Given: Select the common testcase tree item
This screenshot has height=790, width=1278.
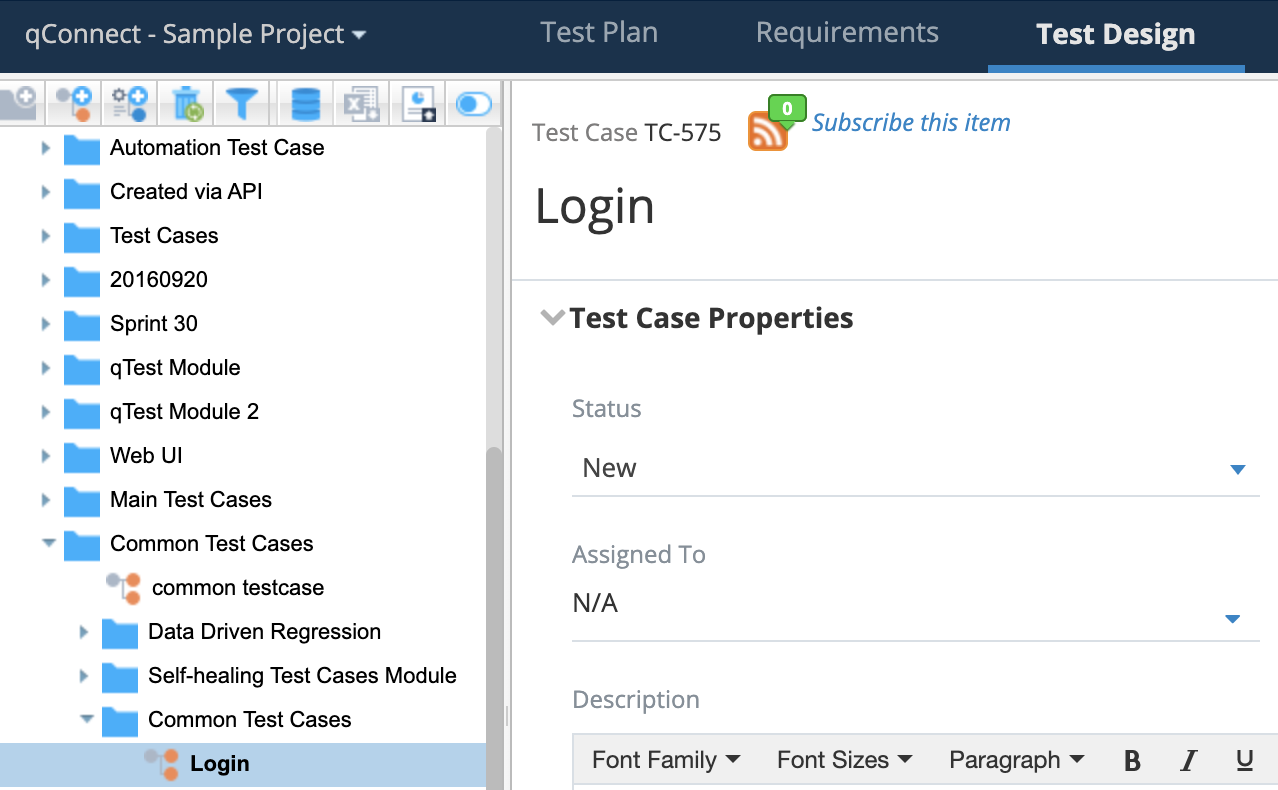Looking at the screenshot, I should point(237,588).
